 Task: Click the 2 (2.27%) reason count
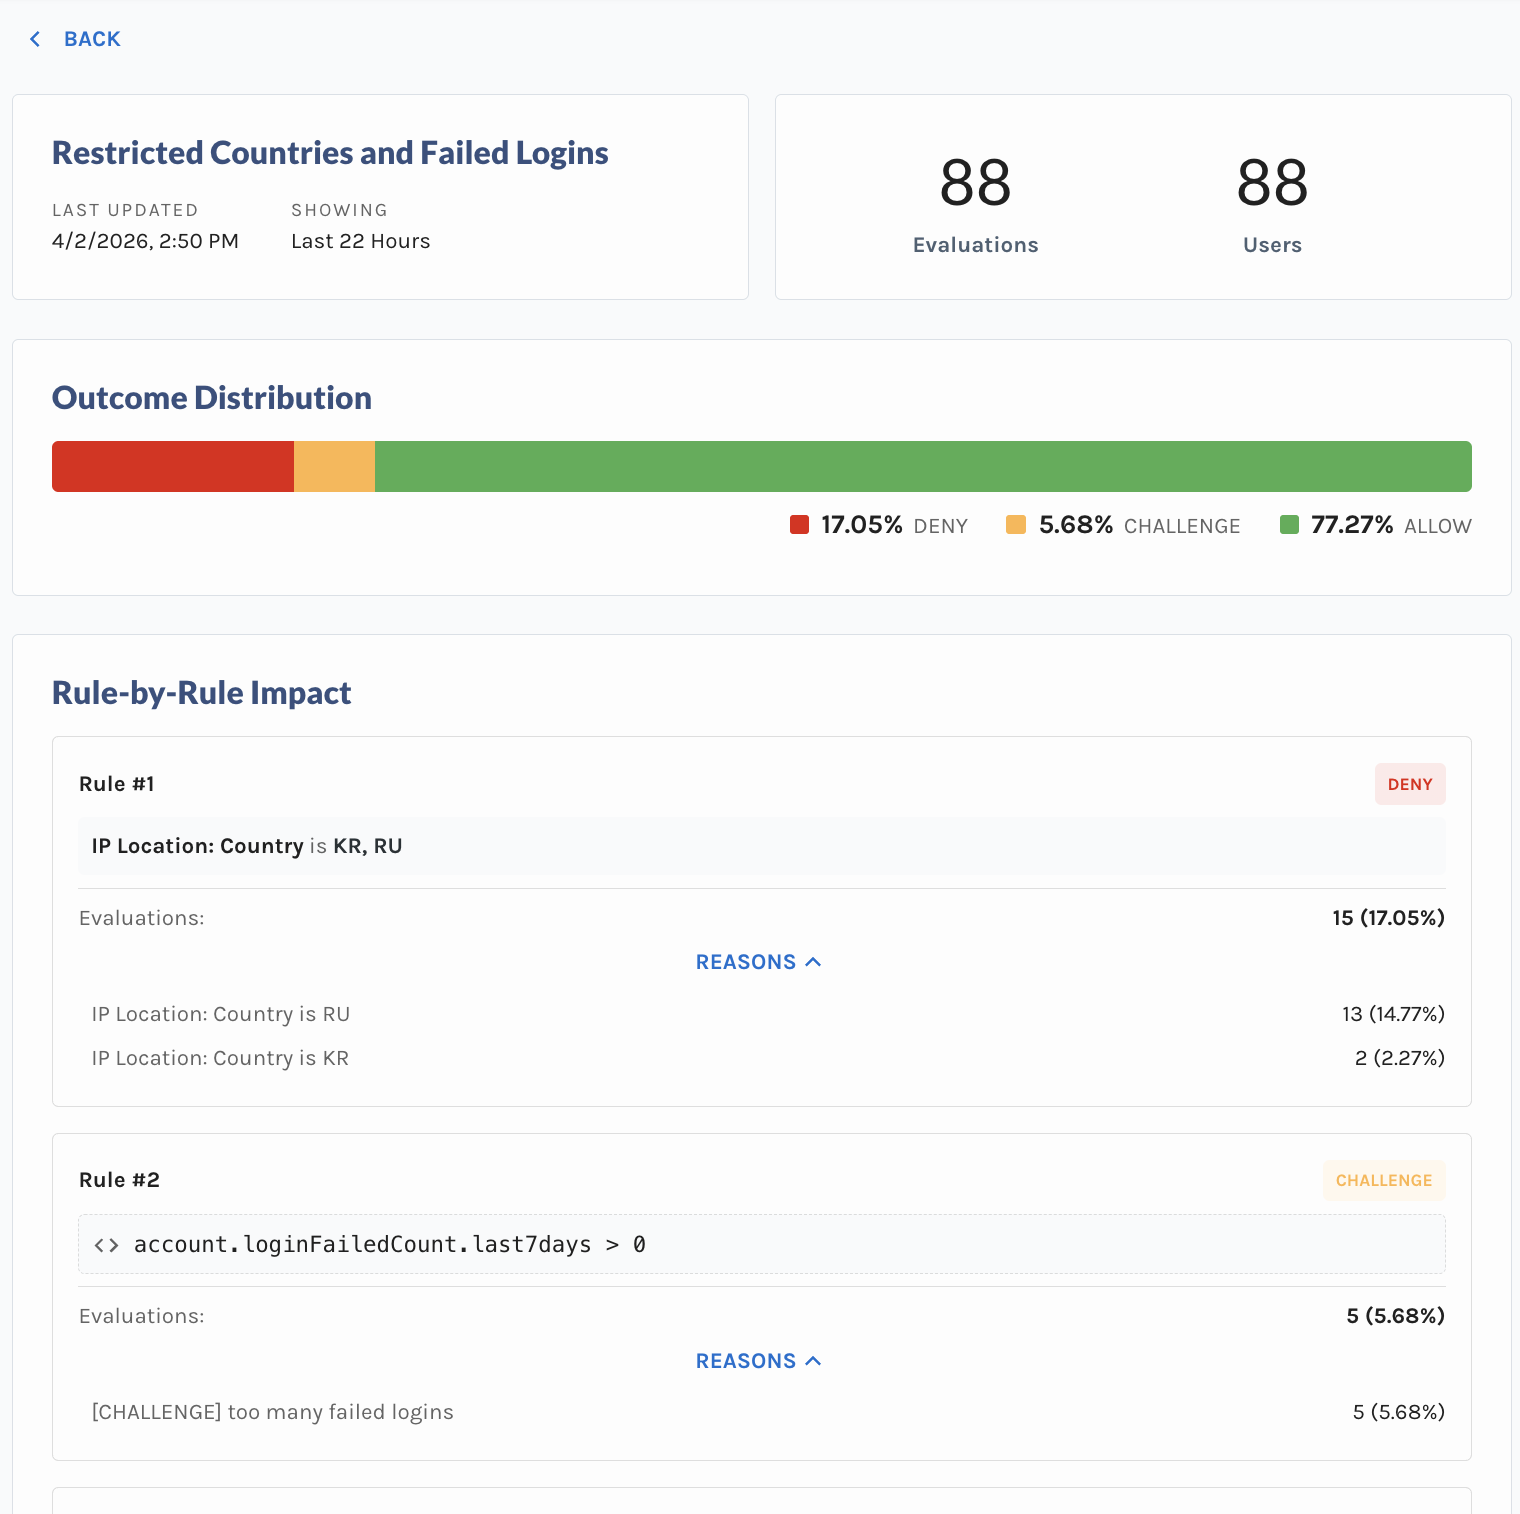(x=1400, y=1058)
